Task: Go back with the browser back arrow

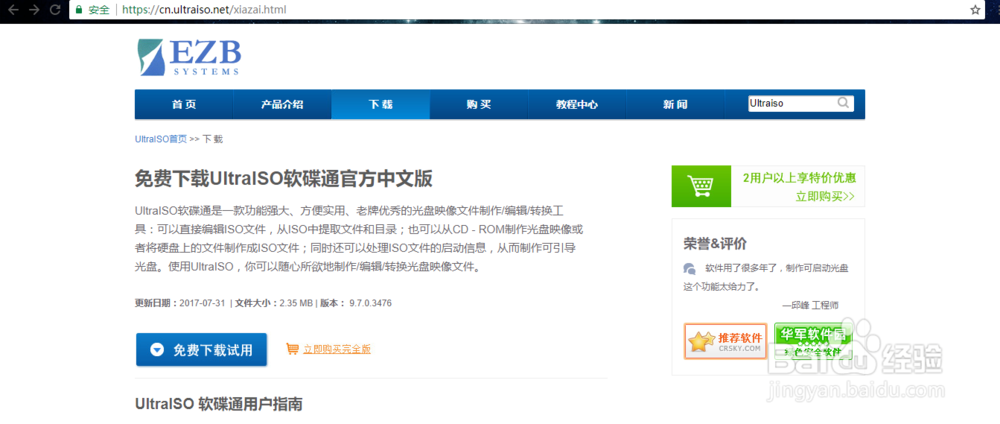Action: (13, 10)
